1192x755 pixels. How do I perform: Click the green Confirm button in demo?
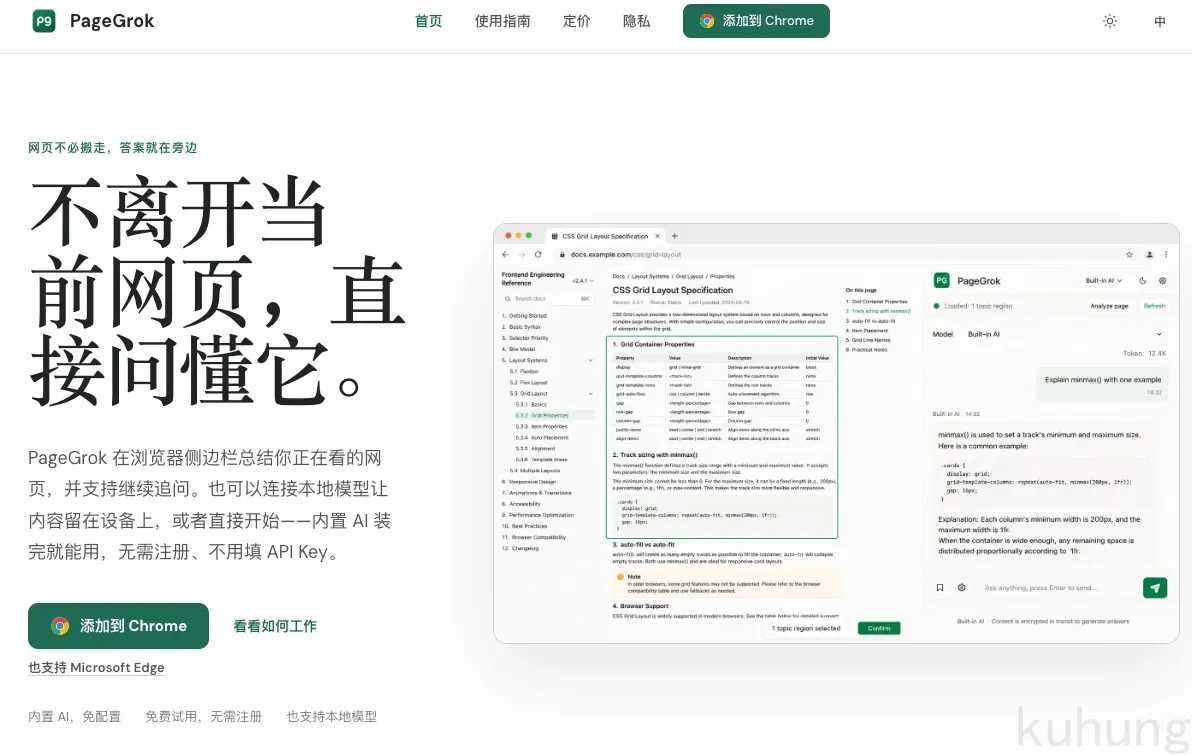point(879,628)
